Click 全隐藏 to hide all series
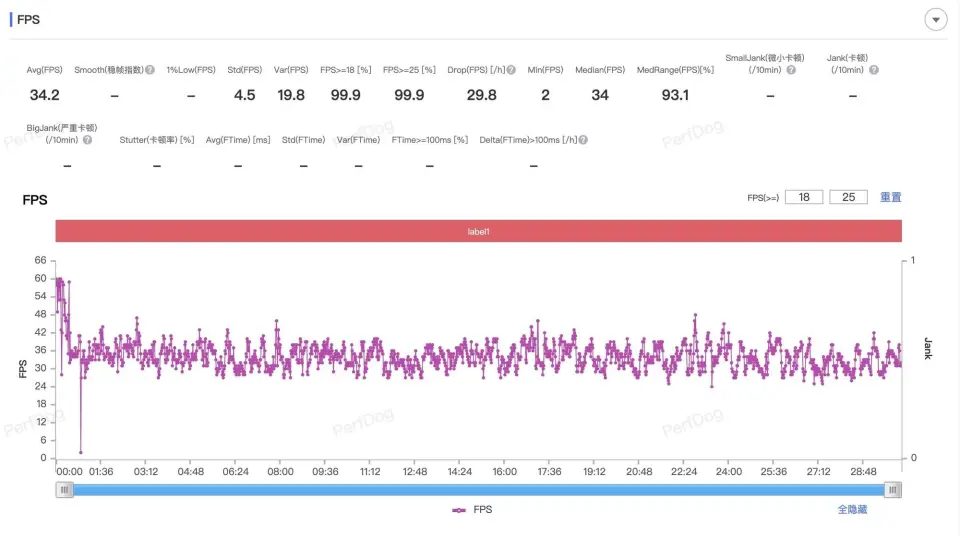The height and width of the screenshot is (536, 960). [x=852, y=510]
